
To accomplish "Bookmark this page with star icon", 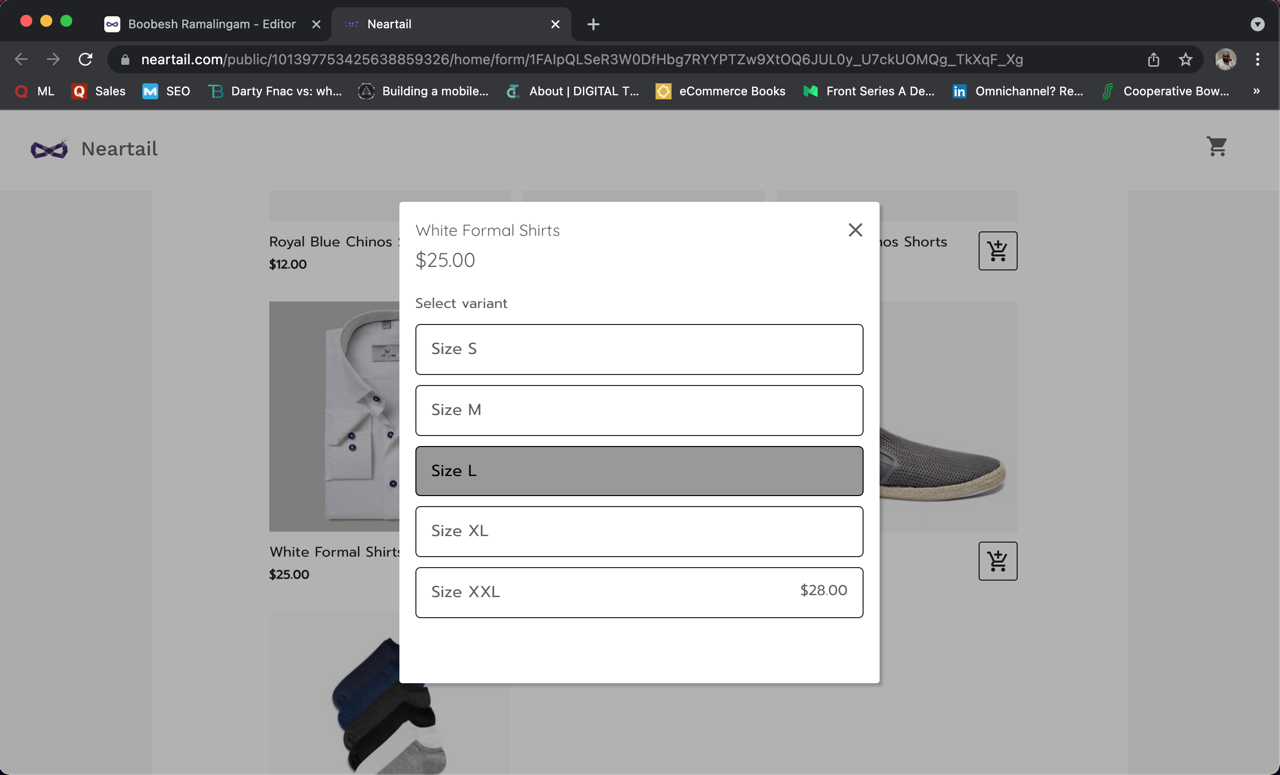I will pos(1185,59).
